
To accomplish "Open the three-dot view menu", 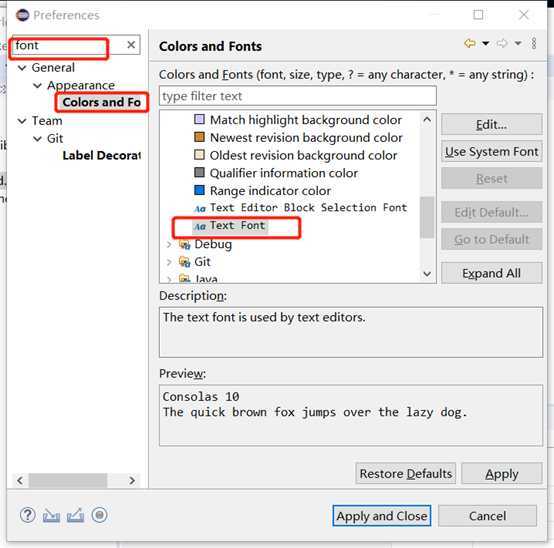I will coord(534,43).
